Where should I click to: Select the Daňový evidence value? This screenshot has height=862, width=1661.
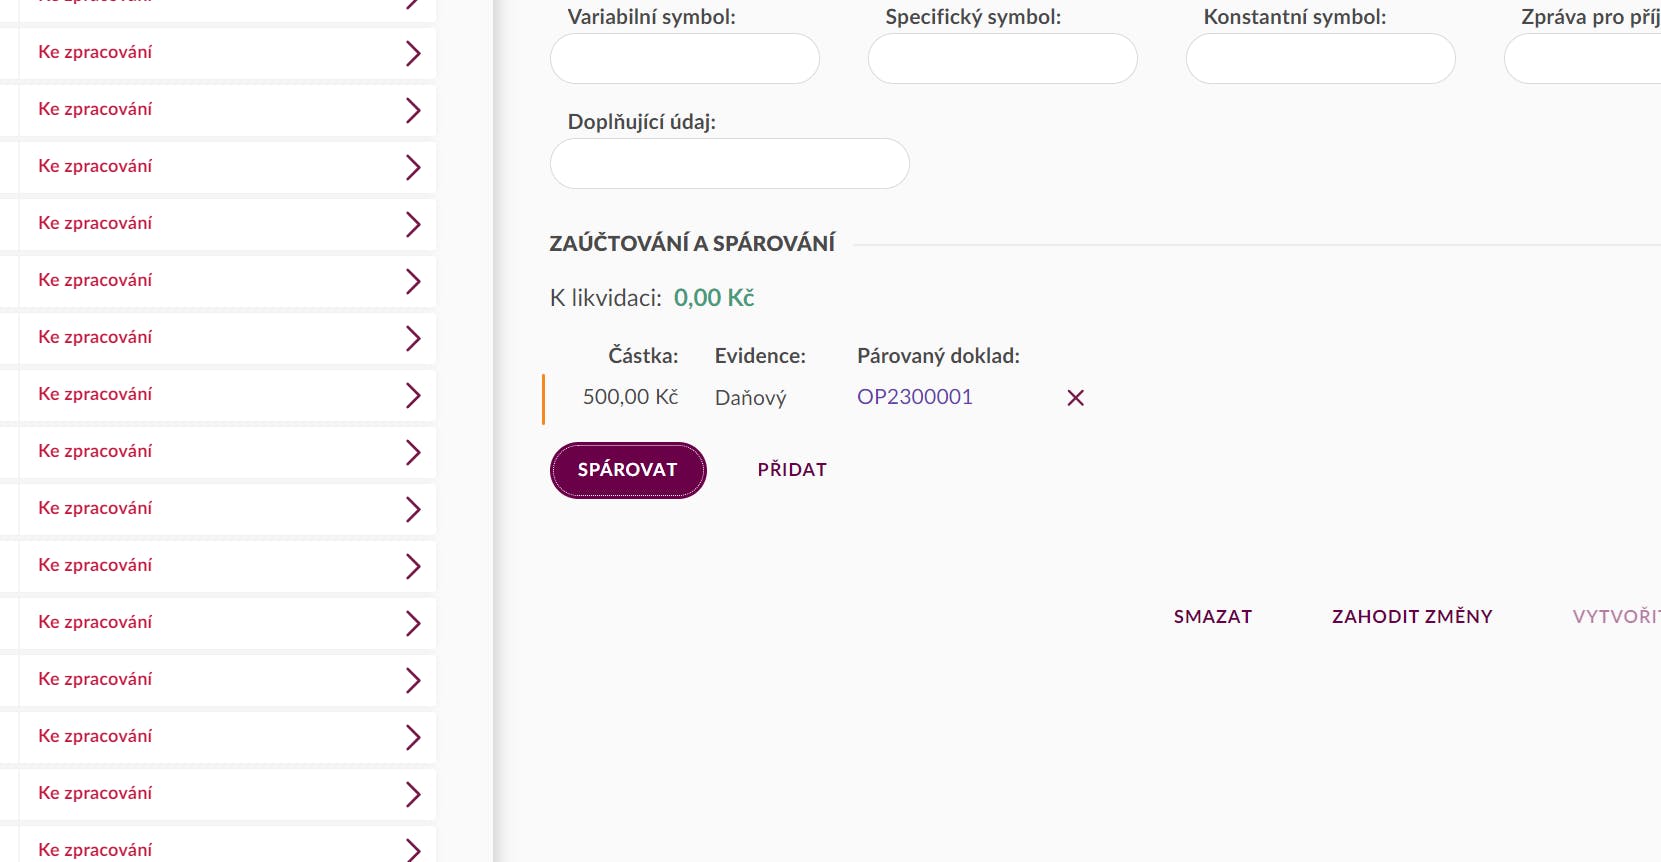751,398
